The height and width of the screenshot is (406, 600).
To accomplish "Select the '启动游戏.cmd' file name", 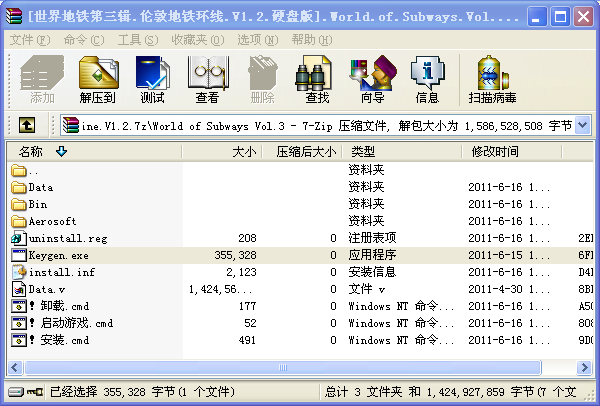I will click(72, 323).
